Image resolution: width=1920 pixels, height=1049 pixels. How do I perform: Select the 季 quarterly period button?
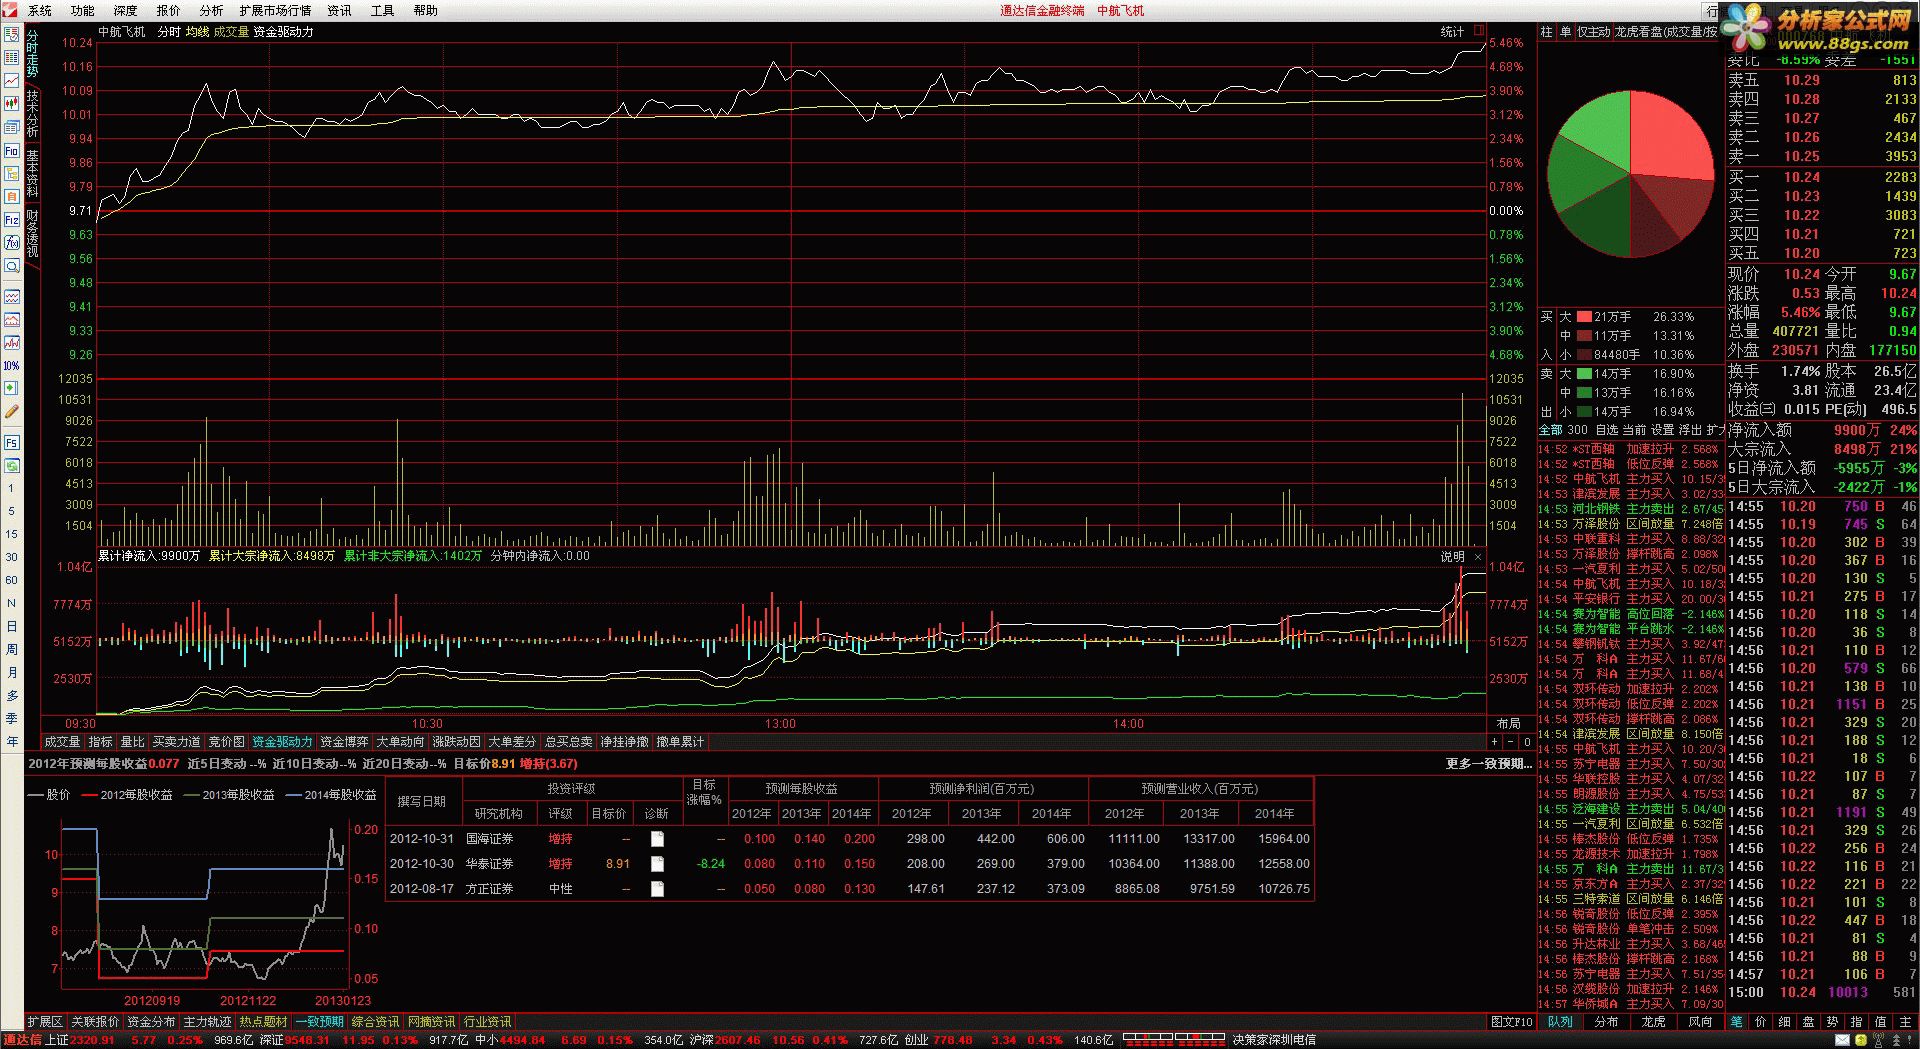coord(12,718)
